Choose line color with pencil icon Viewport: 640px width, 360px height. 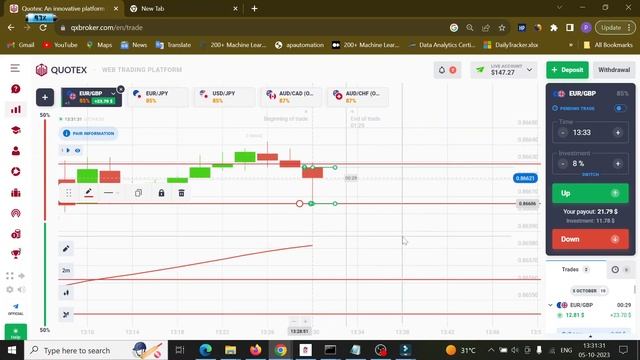pyautogui.click(x=89, y=193)
